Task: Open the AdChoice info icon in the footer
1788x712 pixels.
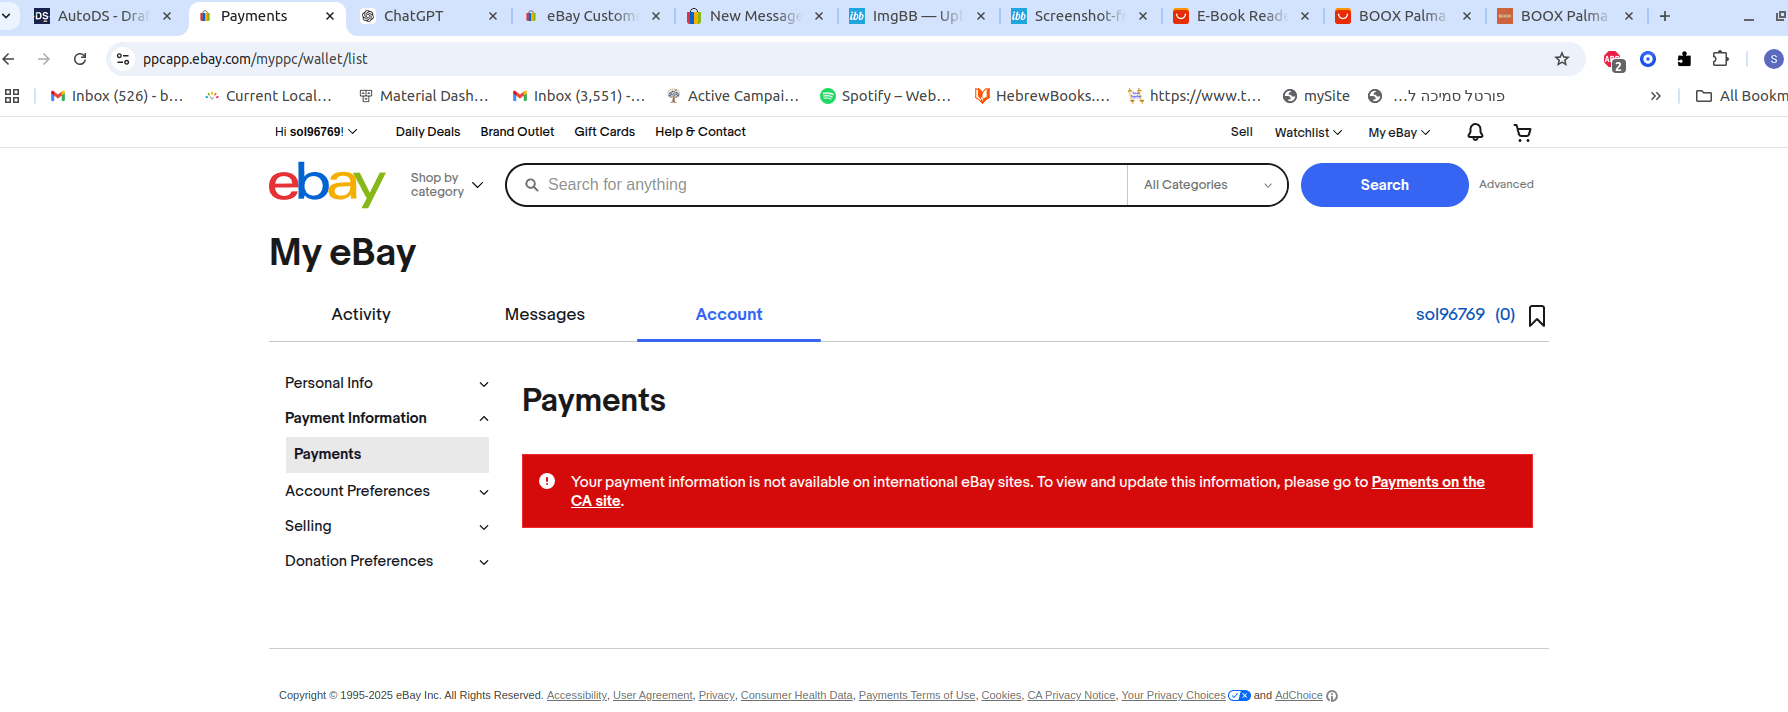Action: [x=1332, y=696]
